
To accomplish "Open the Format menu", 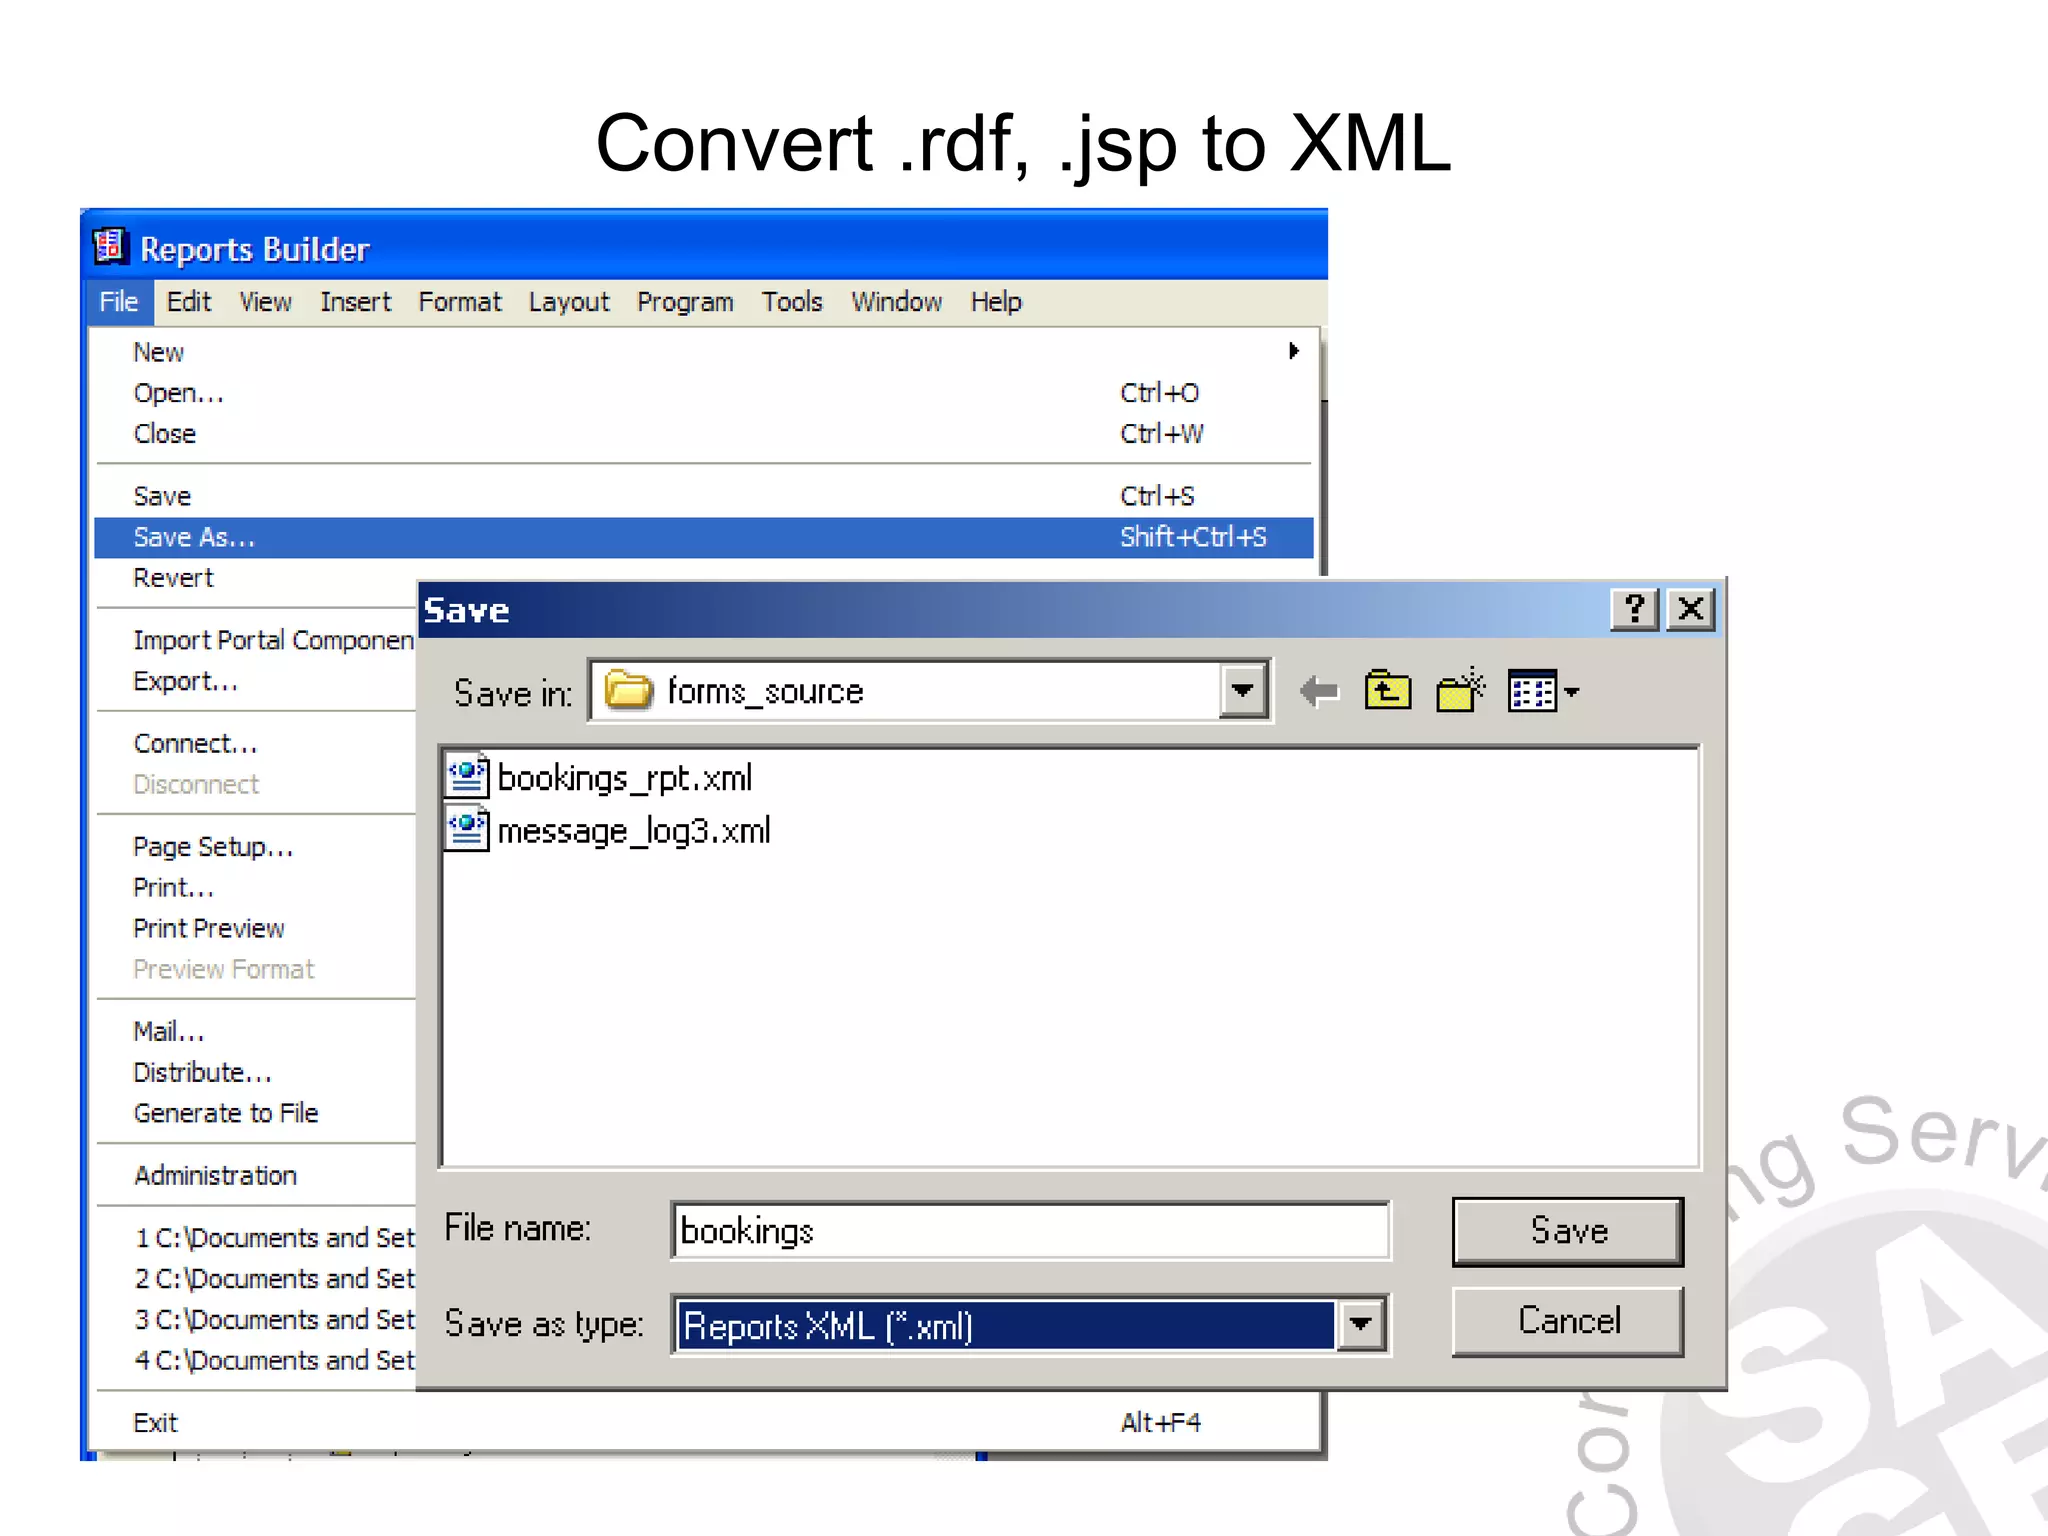I will click(x=459, y=302).
